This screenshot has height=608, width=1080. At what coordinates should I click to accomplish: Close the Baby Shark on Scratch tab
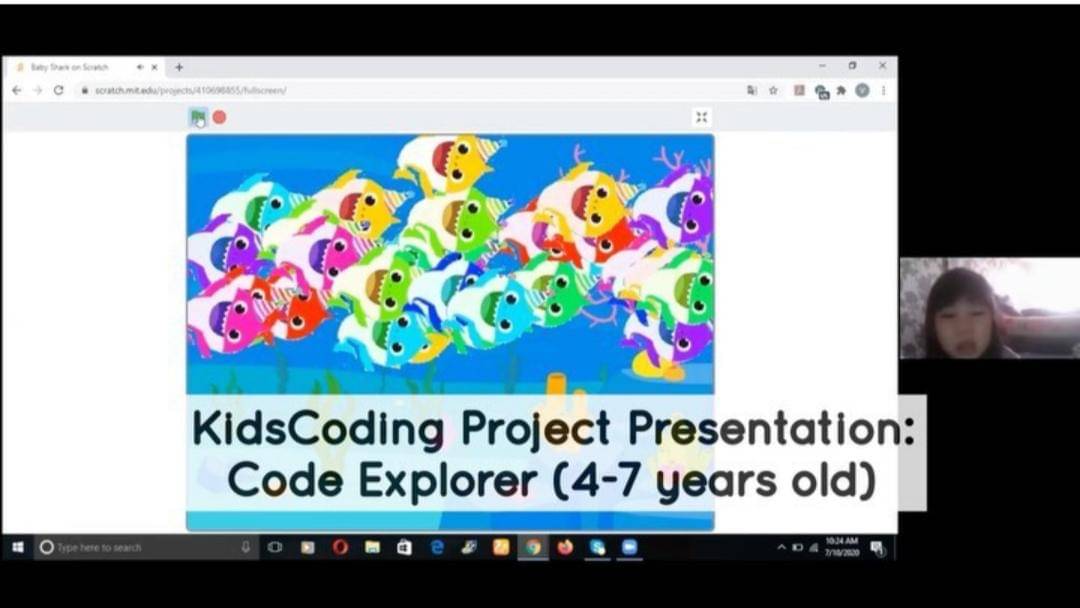click(x=154, y=67)
